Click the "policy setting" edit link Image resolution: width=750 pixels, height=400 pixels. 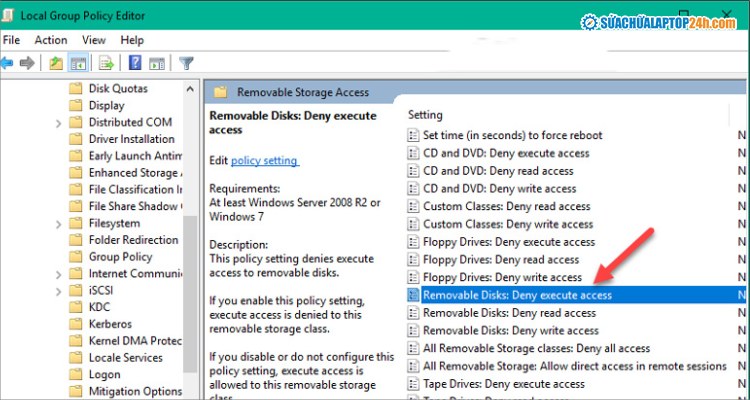(264, 160)
